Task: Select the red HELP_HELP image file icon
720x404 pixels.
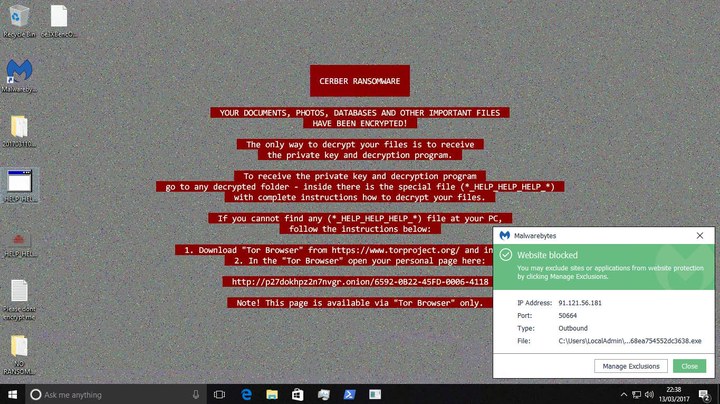Action: [x=19, y=243]
